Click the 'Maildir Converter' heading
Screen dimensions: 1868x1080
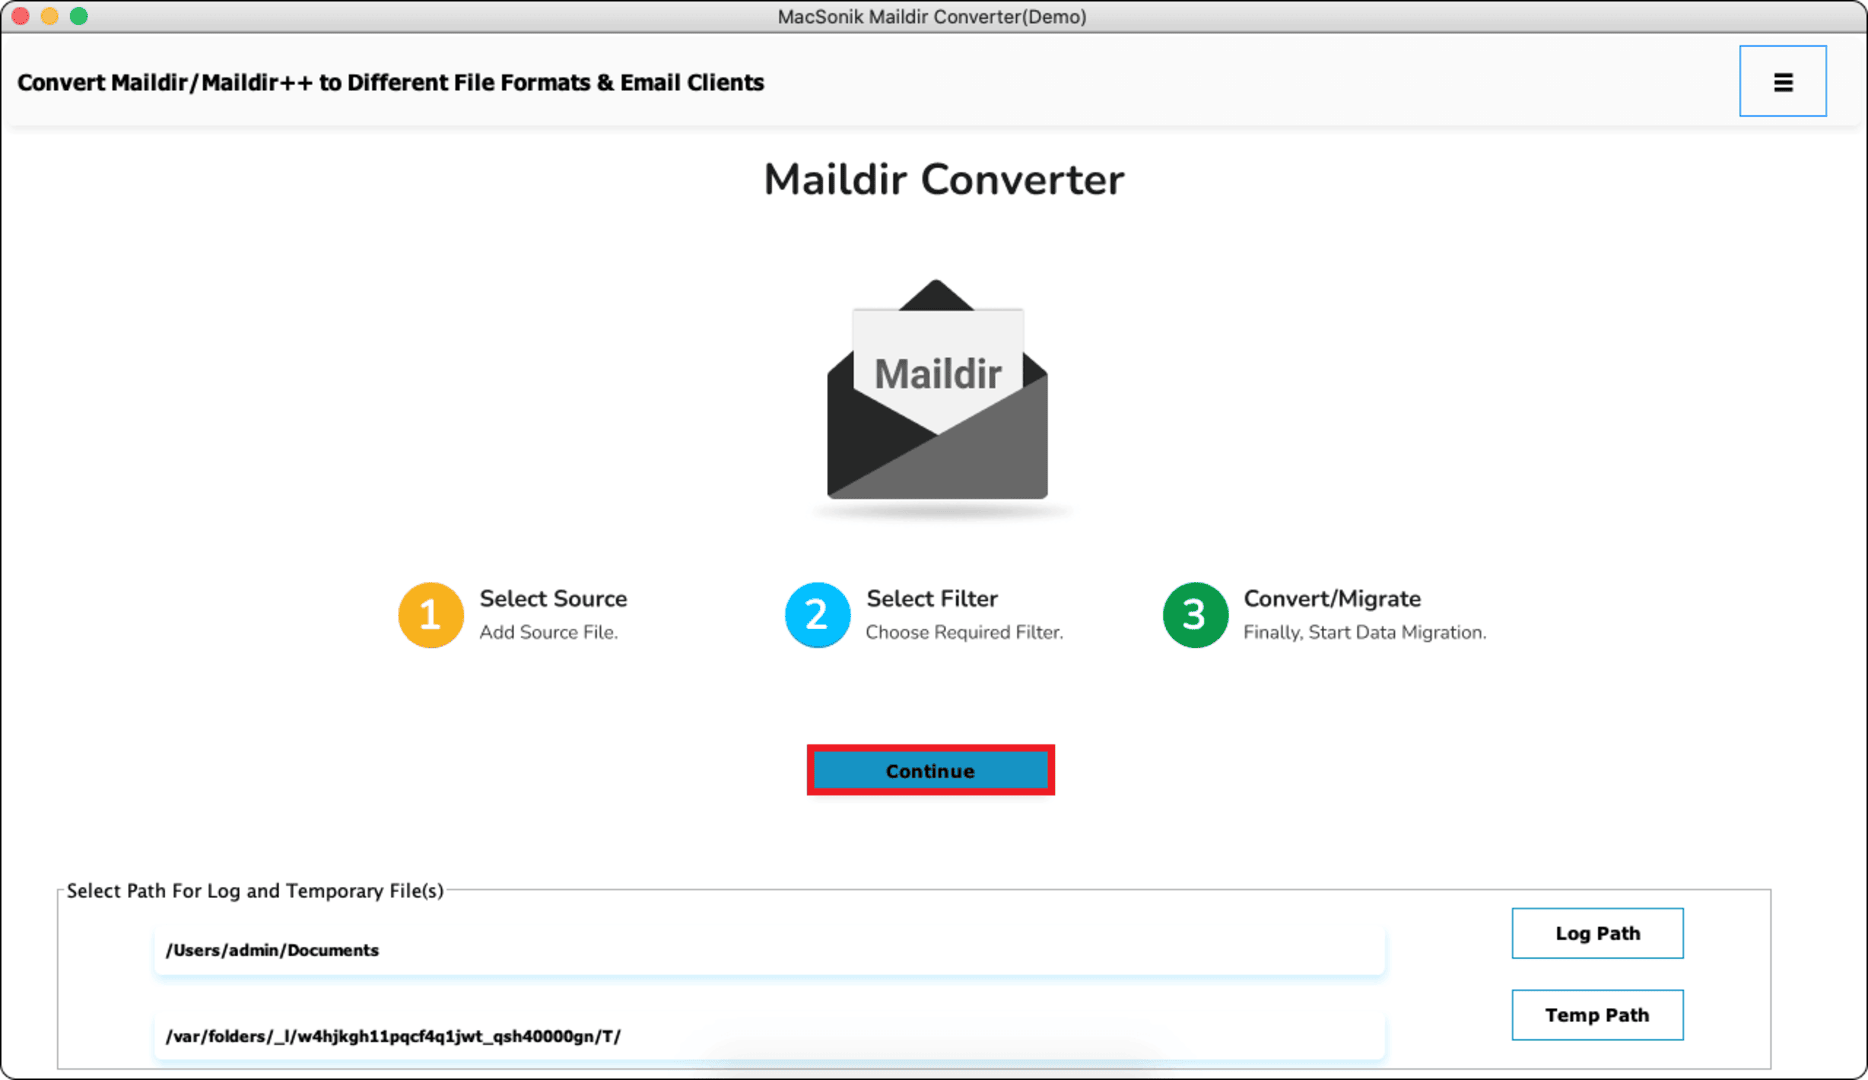click(943, 180)
